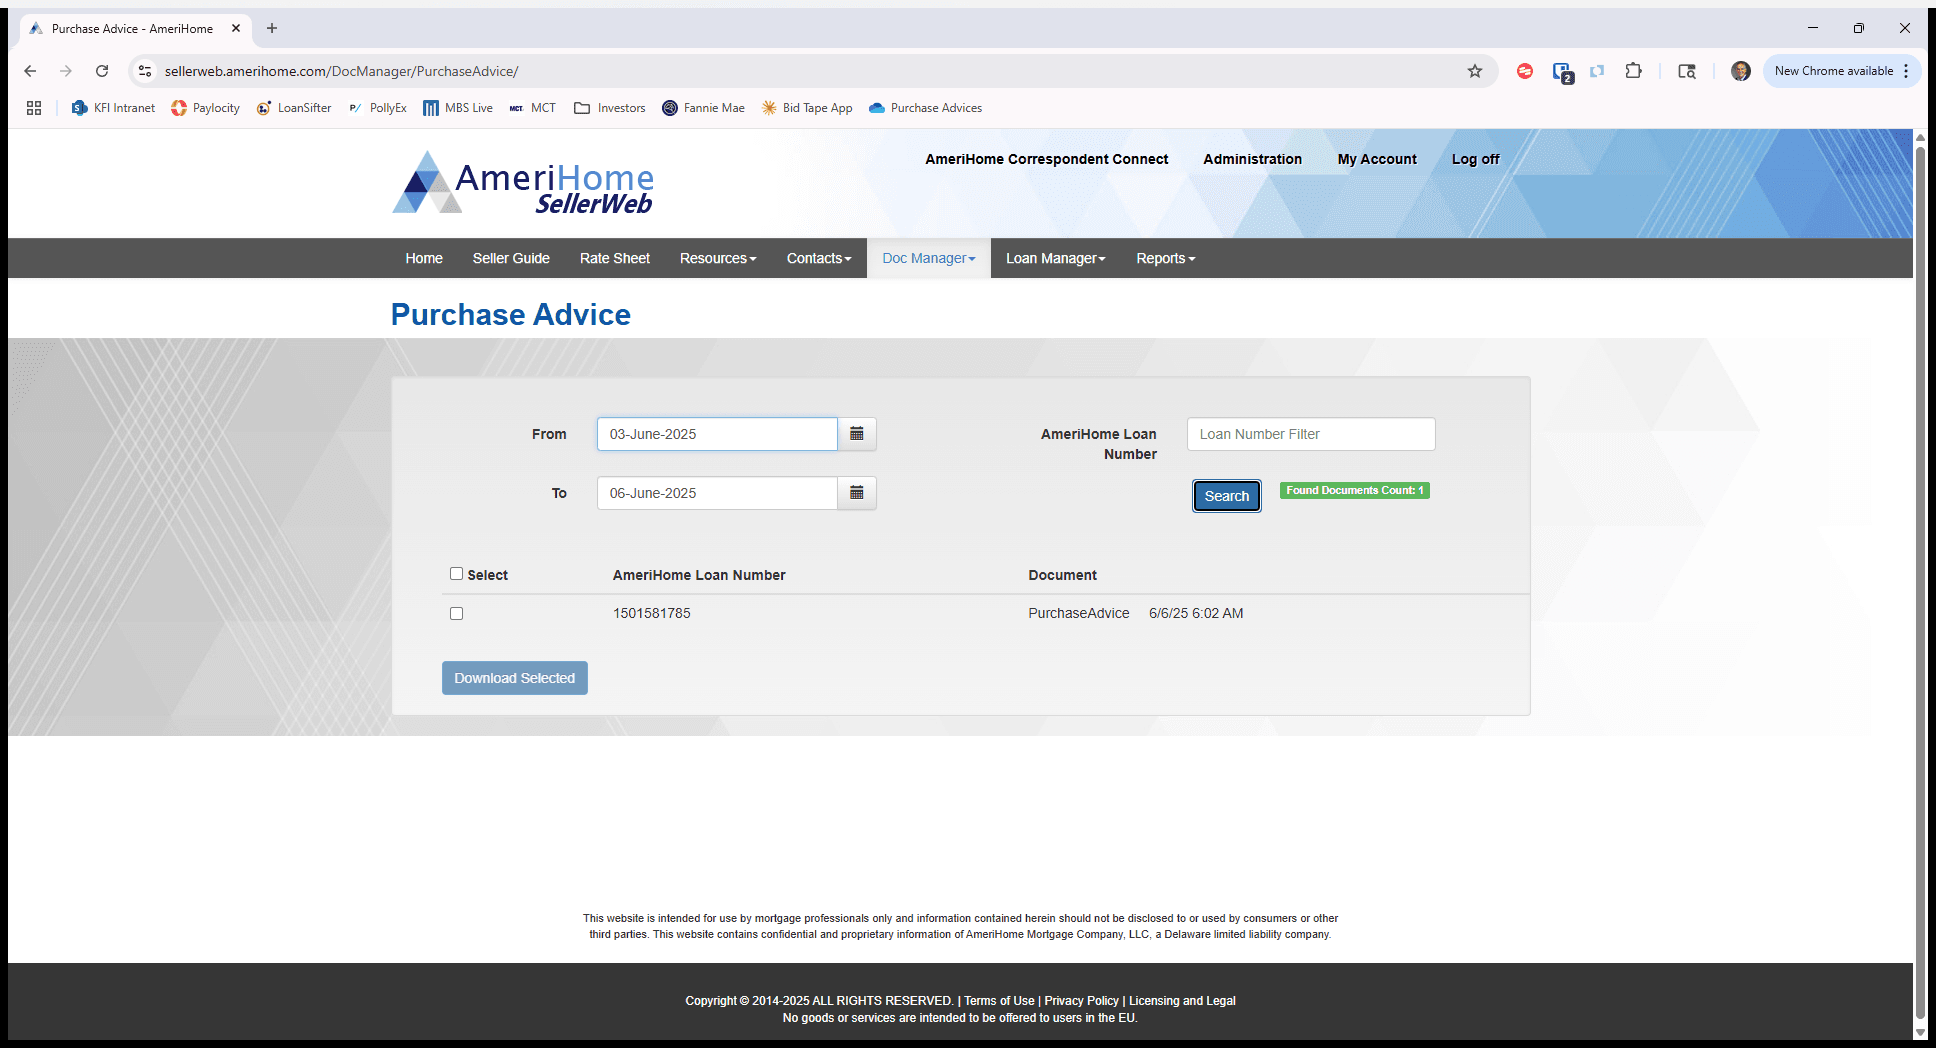1936x1048 pixels.
Task: Click the To date input field
Action: point(717,493)
